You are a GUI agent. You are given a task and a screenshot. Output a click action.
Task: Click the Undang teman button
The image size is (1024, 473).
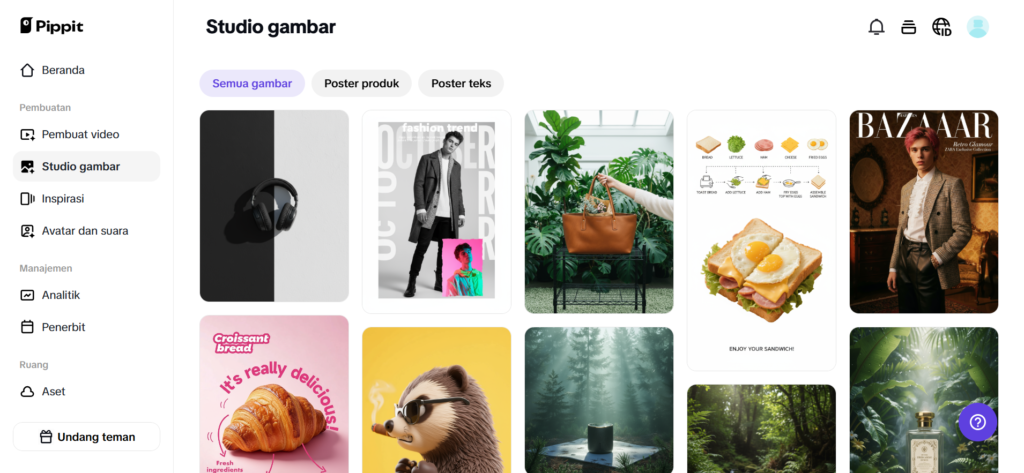[x=86, y=436]
